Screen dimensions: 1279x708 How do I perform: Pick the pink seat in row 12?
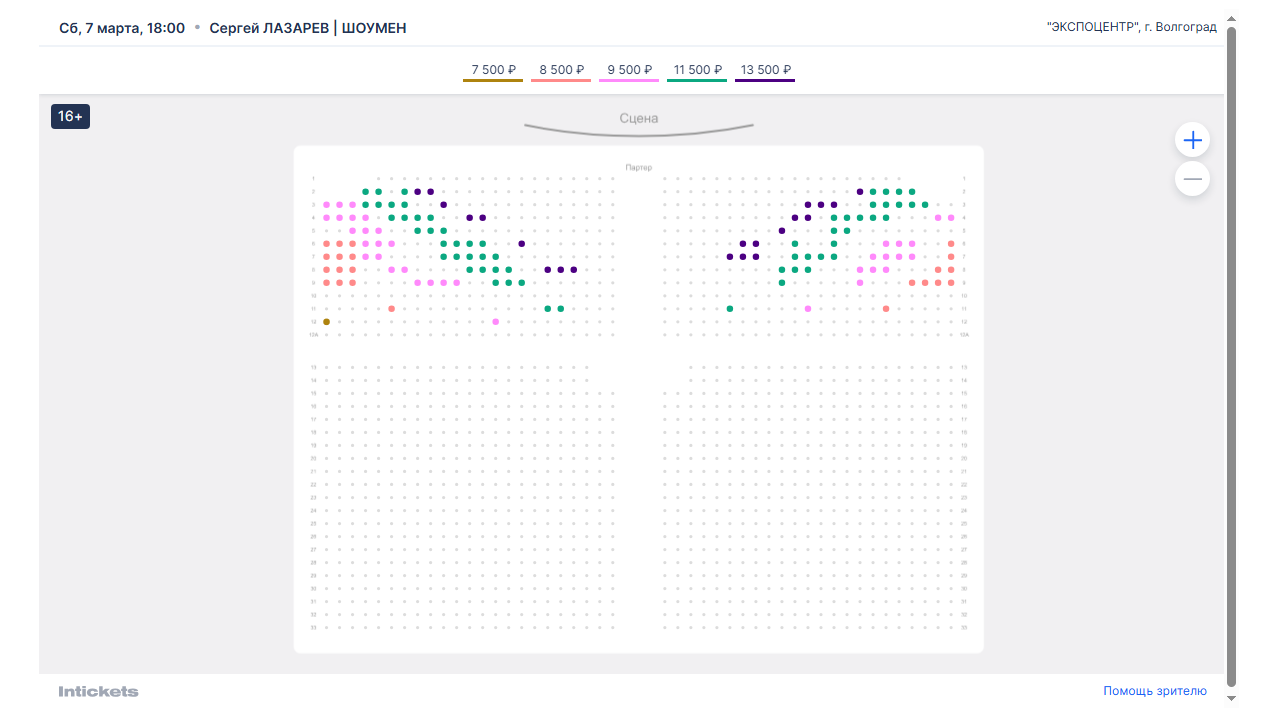click(x=496, y=322)
